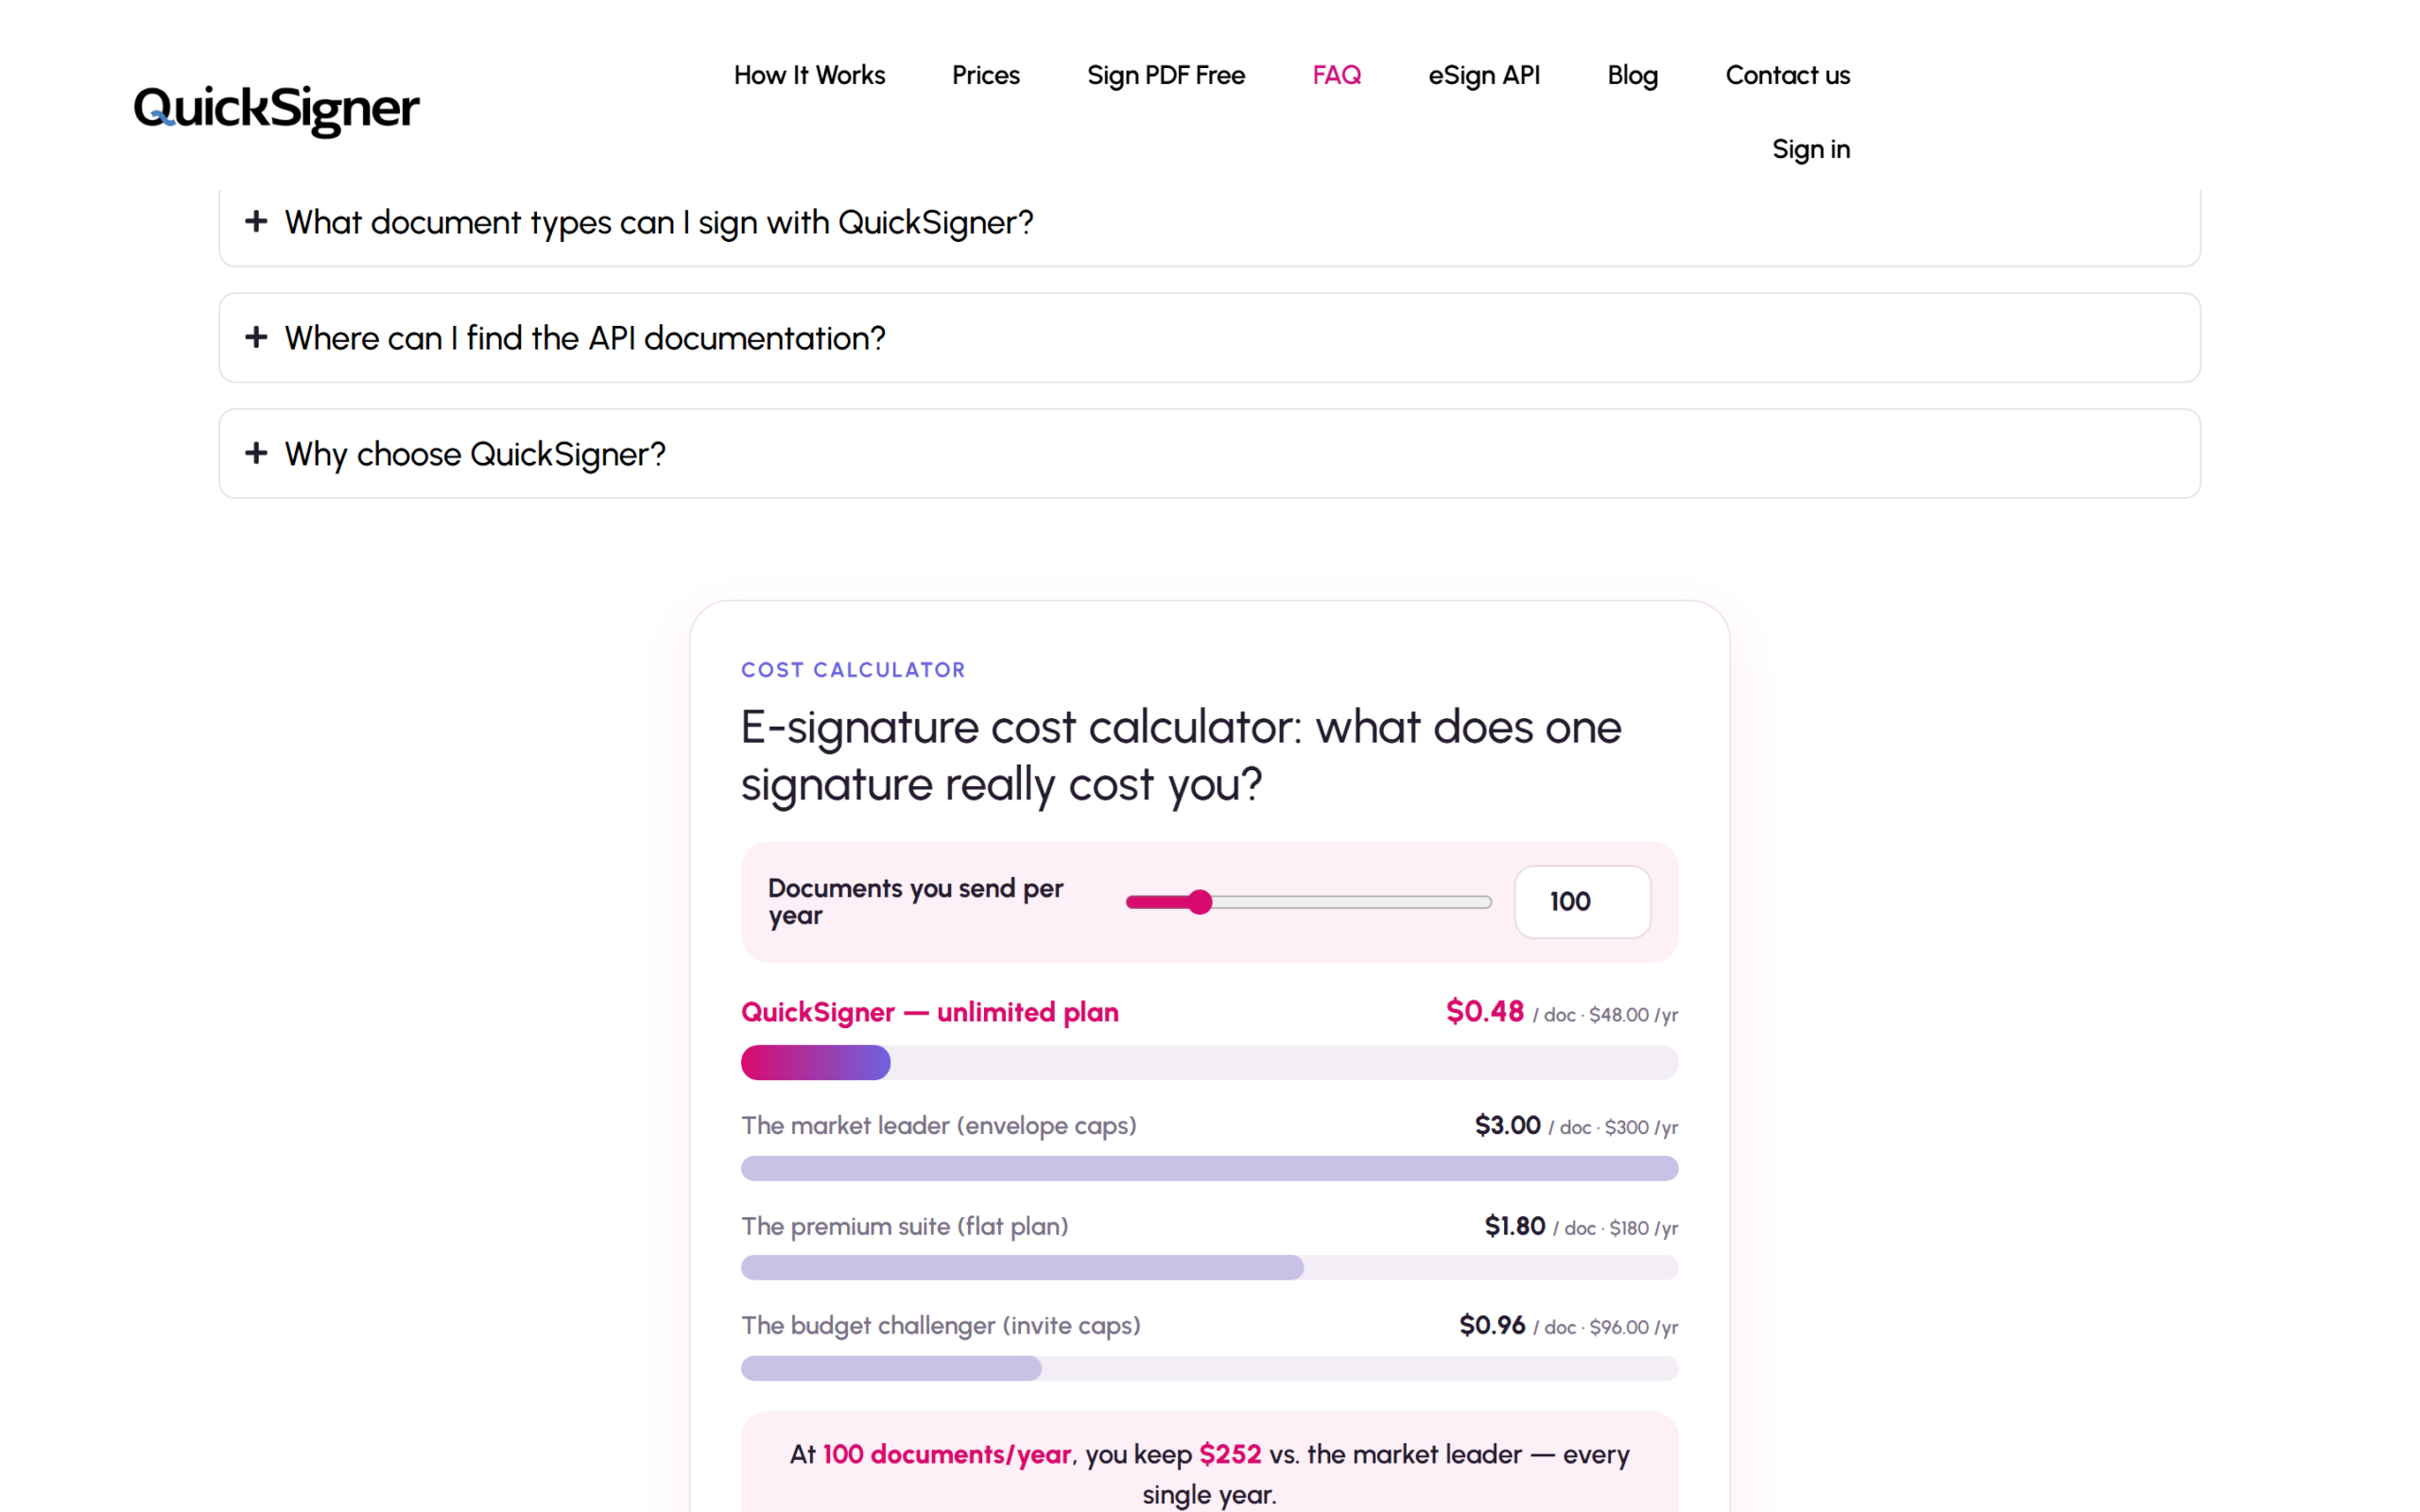Click the documents-per-year slider track

click(x=1308, y=902)
